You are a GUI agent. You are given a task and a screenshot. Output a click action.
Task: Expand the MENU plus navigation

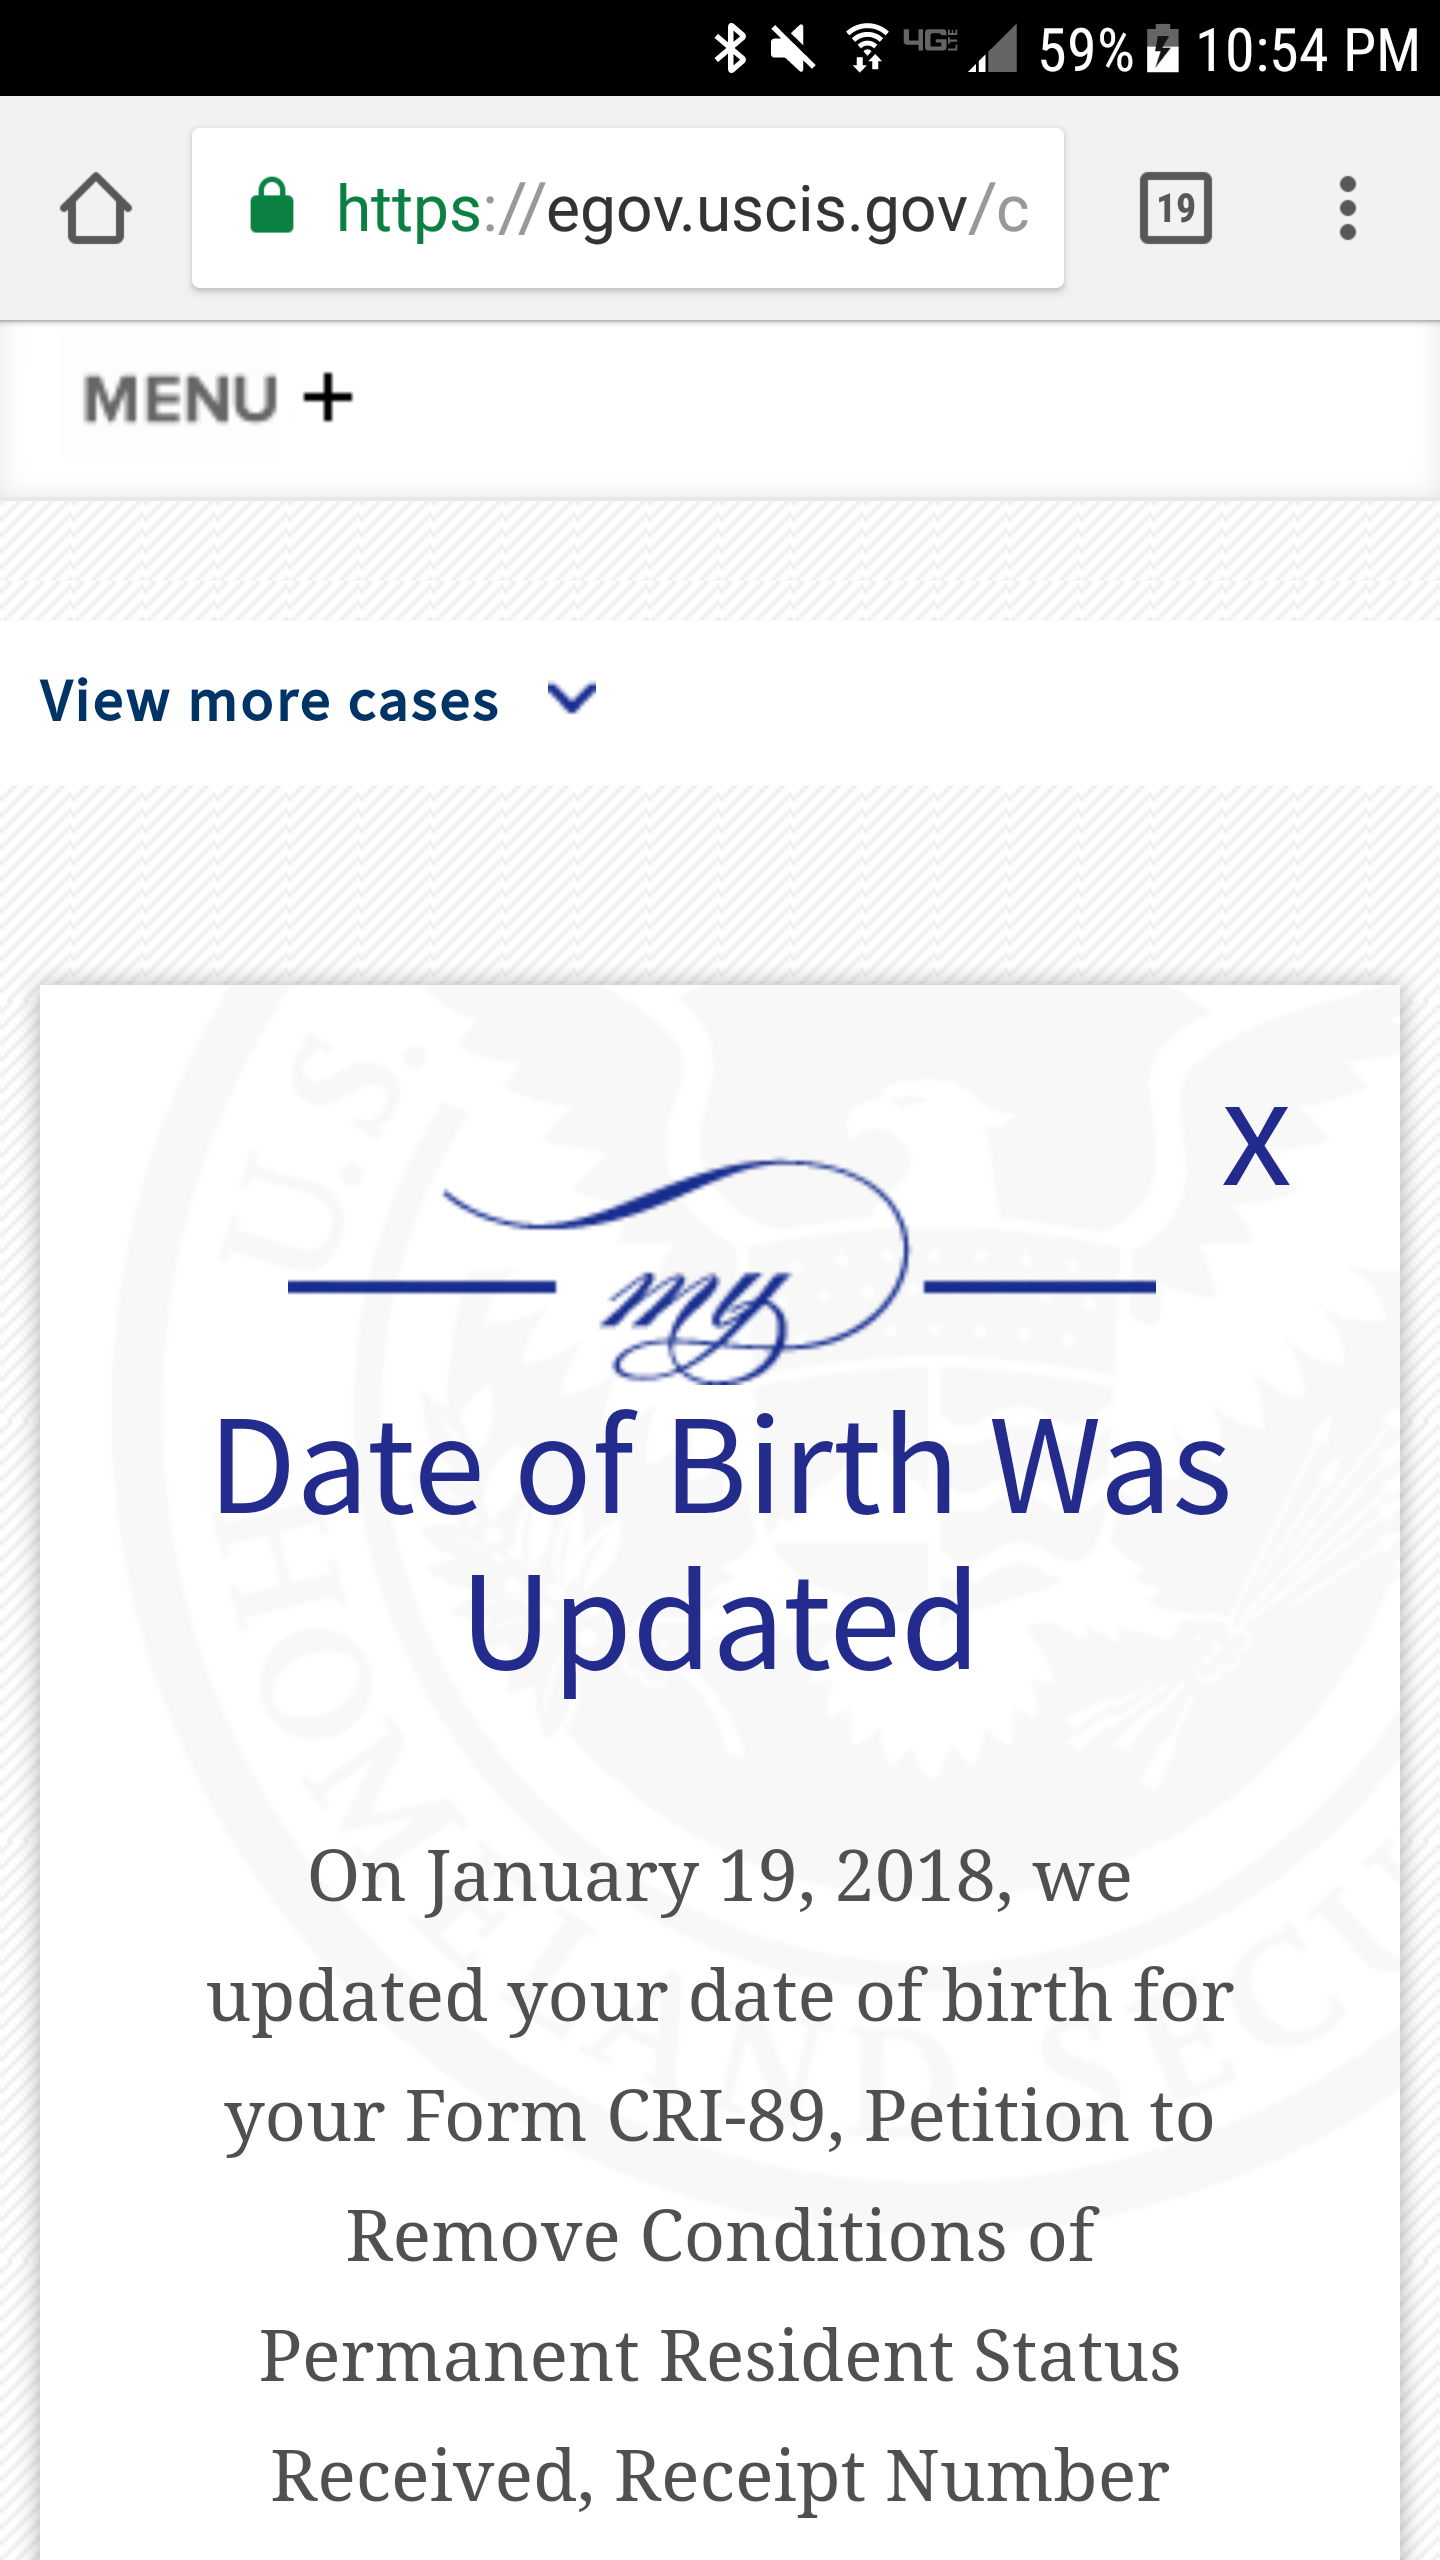click(218, 398)
